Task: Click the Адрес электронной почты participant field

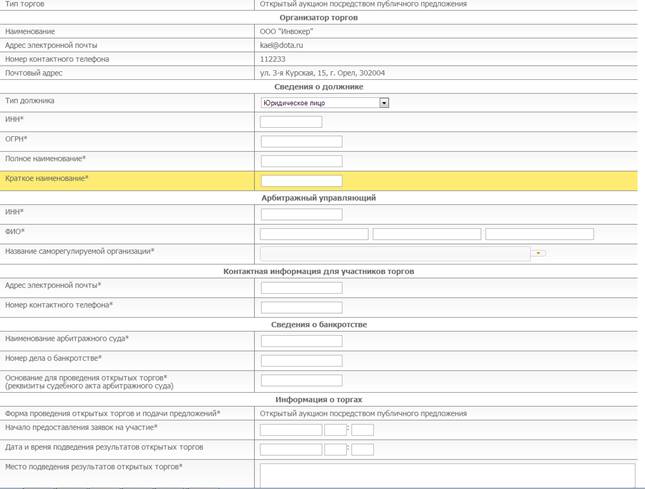Action: click(301, 288)
